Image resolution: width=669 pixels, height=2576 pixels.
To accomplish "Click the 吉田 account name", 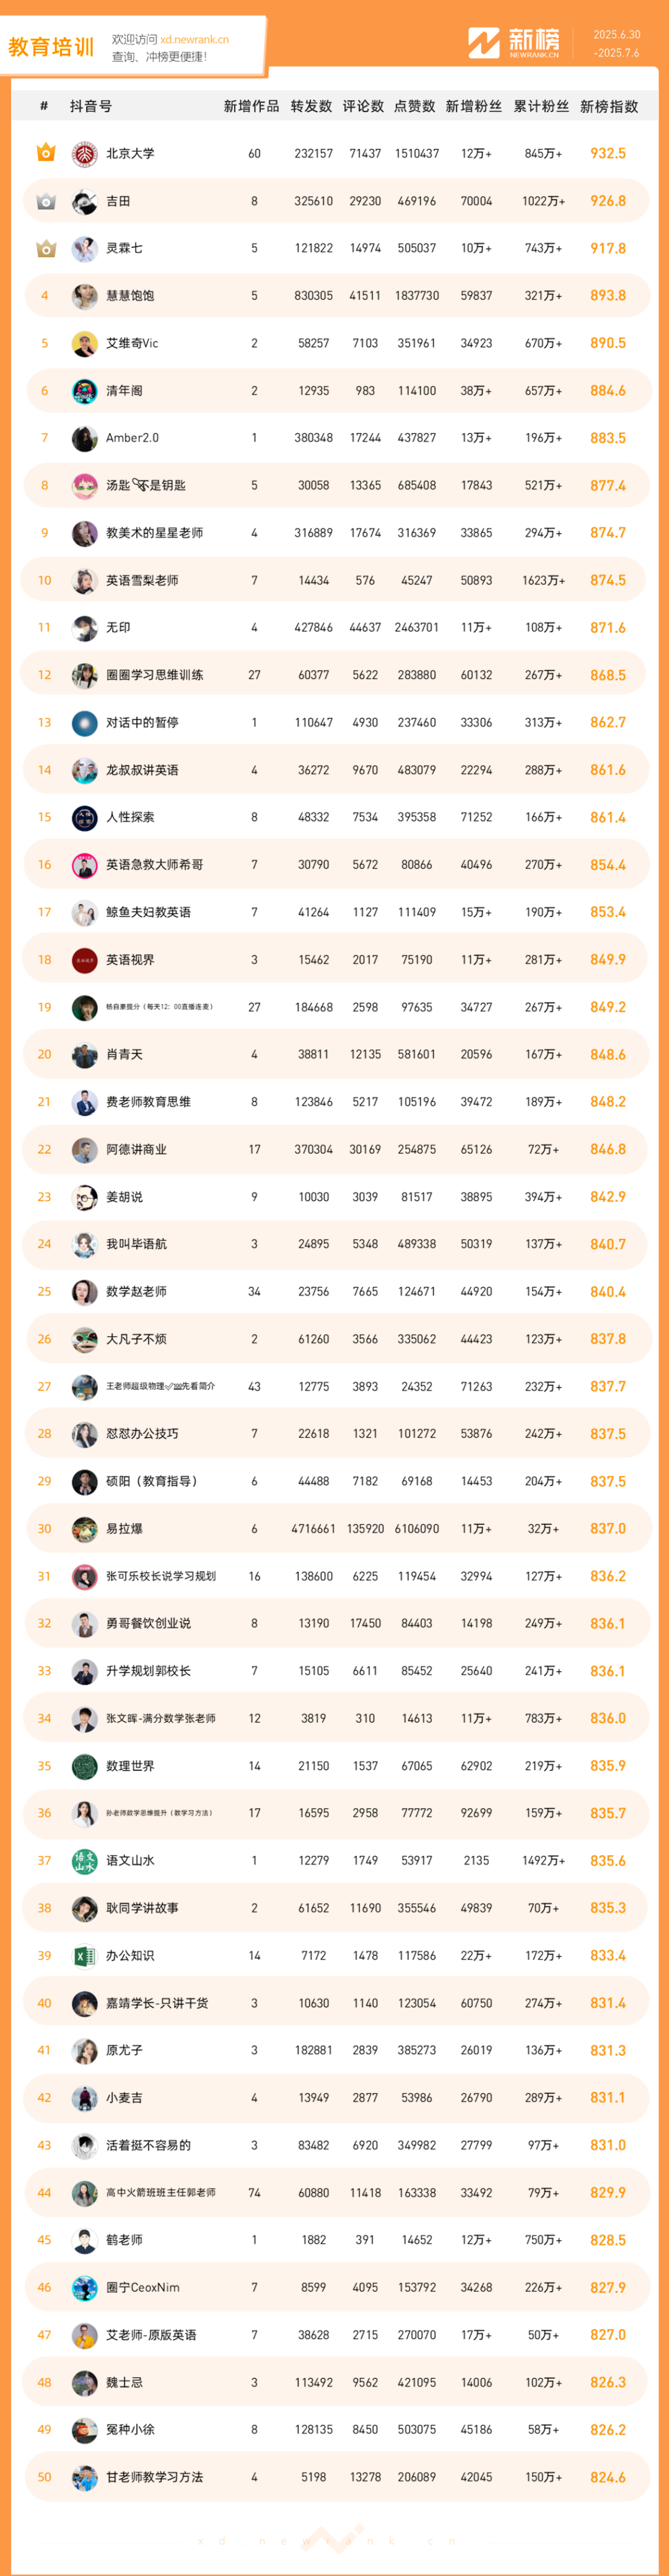I will [x=118, y=201].
